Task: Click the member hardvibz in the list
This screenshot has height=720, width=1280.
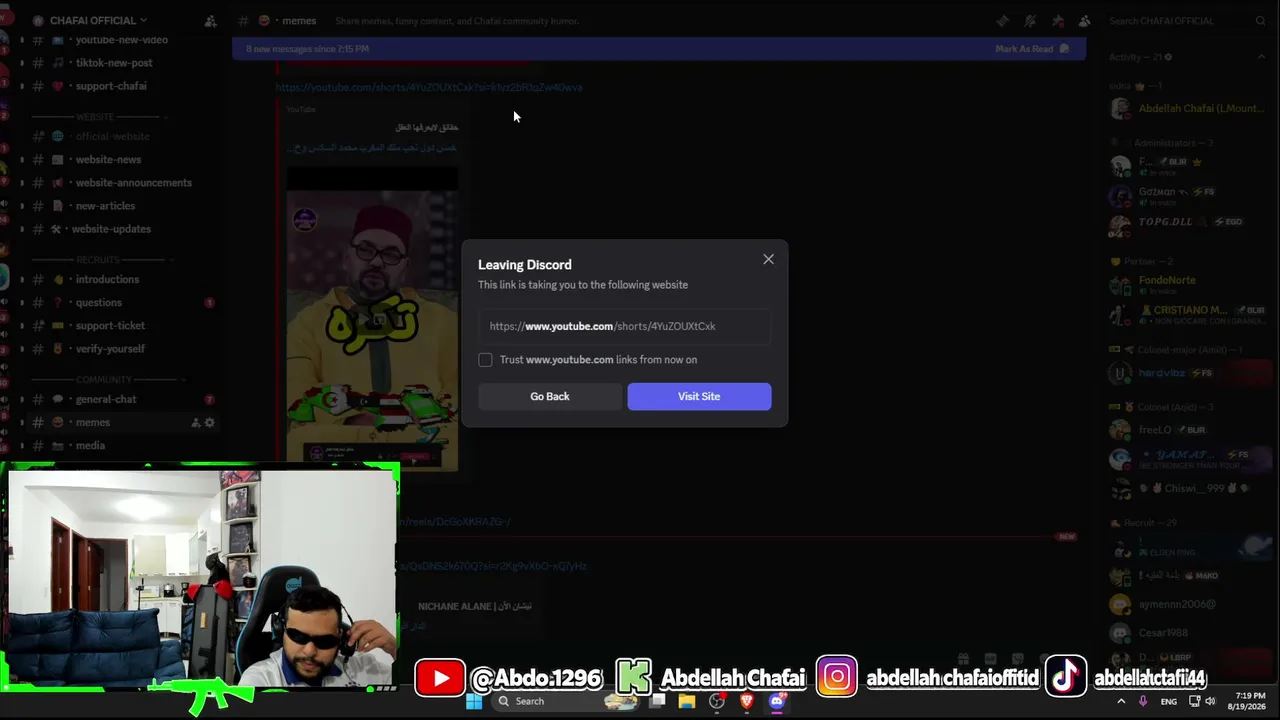Action: pos(1188,373)
